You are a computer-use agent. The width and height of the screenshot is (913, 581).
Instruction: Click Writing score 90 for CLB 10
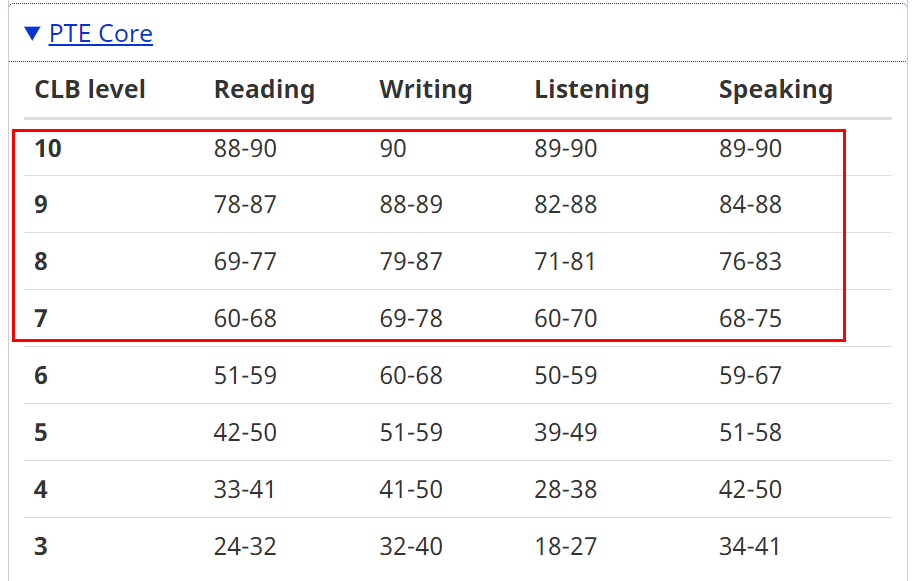tap(393, 149)
